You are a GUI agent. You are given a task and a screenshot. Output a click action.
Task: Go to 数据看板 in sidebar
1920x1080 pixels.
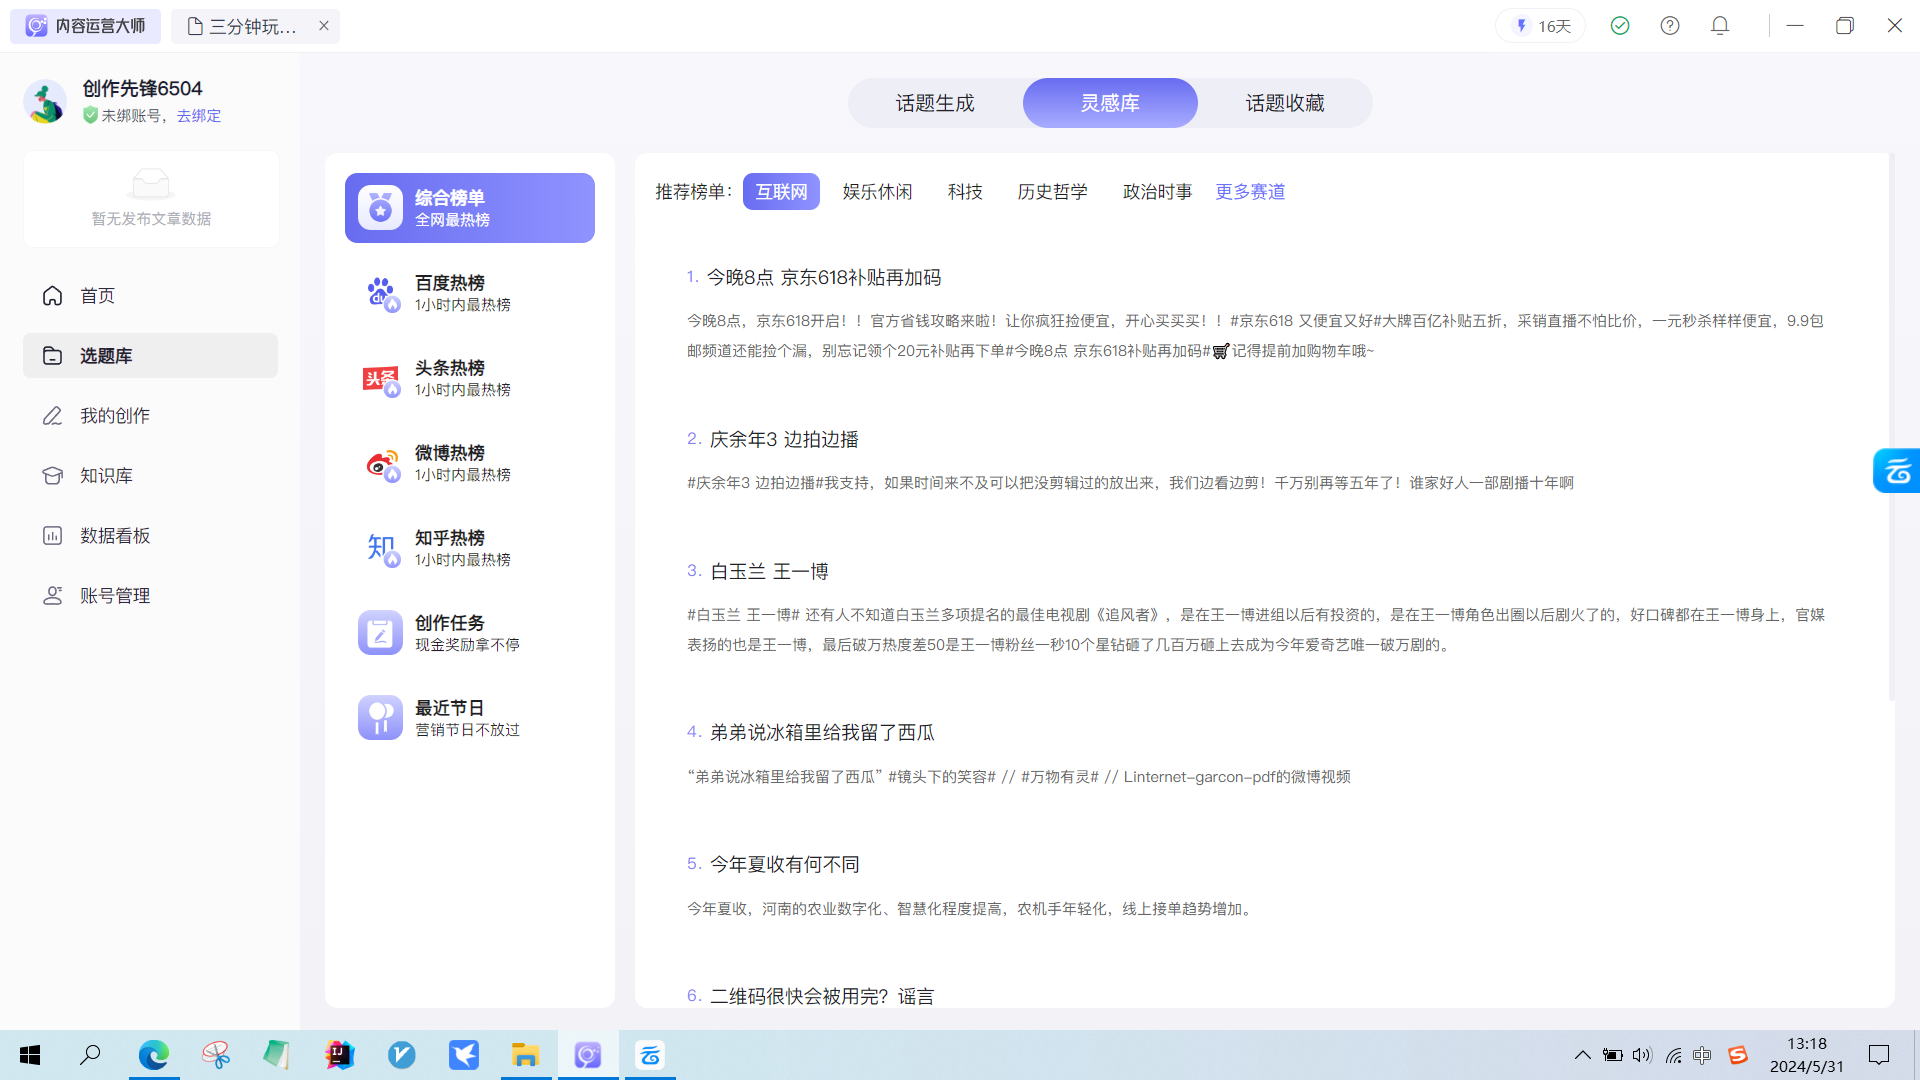(115, 536)
